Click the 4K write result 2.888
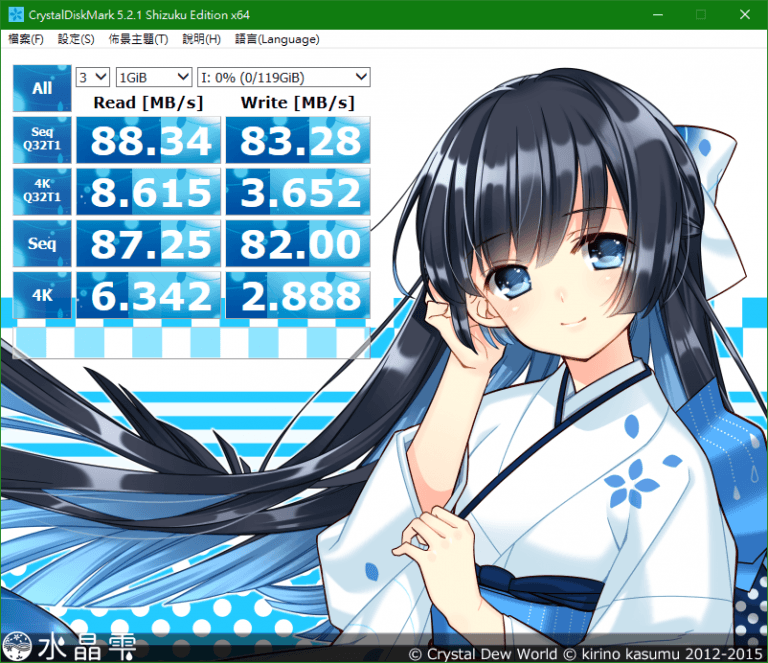This screenshot has height=663, width=768. point(298,295)
